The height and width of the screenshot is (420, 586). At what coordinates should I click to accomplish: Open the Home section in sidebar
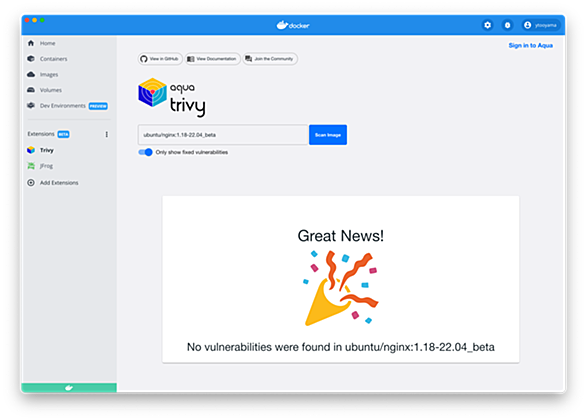coord(47,43)
